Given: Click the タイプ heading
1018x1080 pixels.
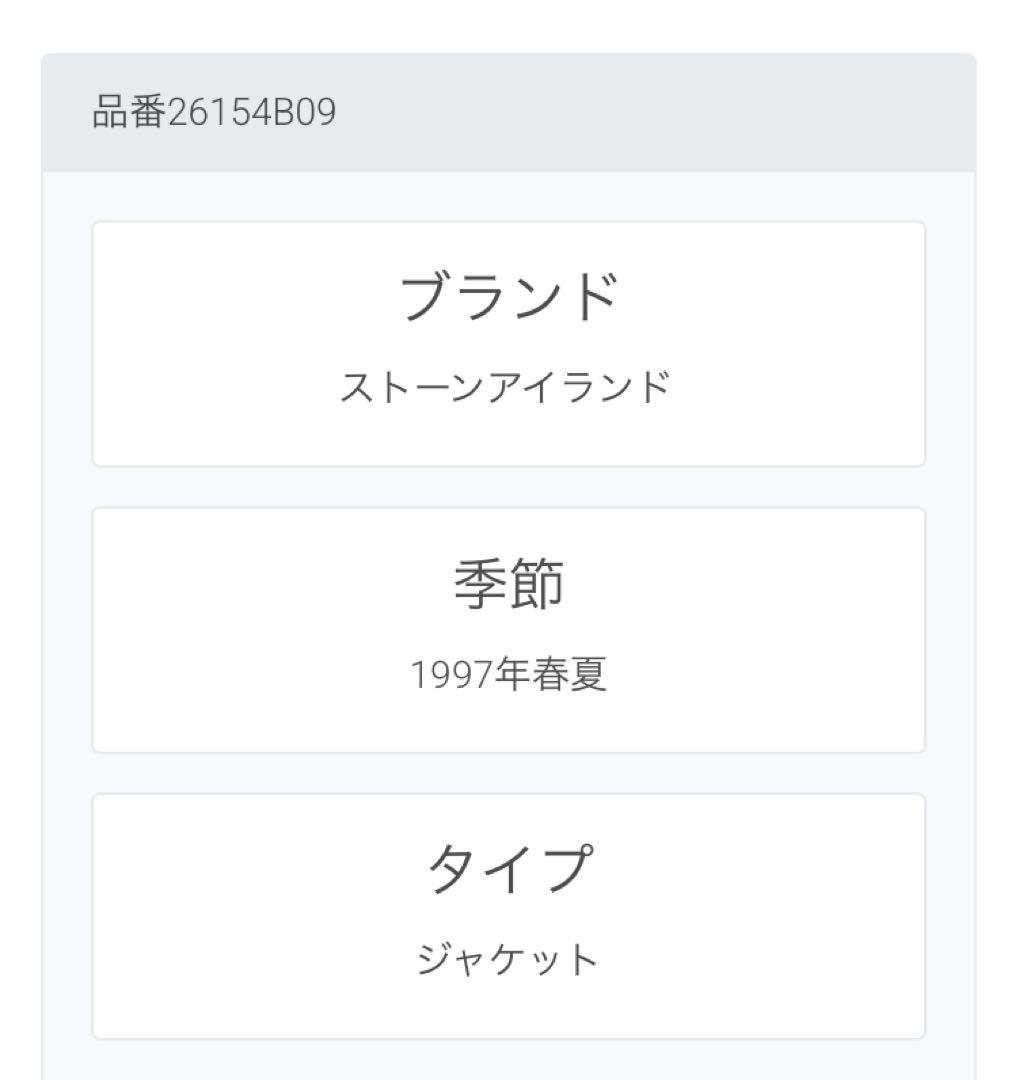Looking at the screenshot, I should pos(508,869).
